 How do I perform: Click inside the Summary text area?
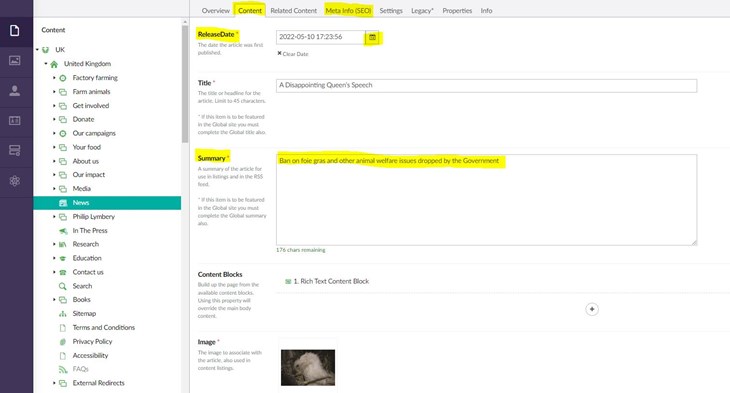pyautogui.click(x=486, y=200)
